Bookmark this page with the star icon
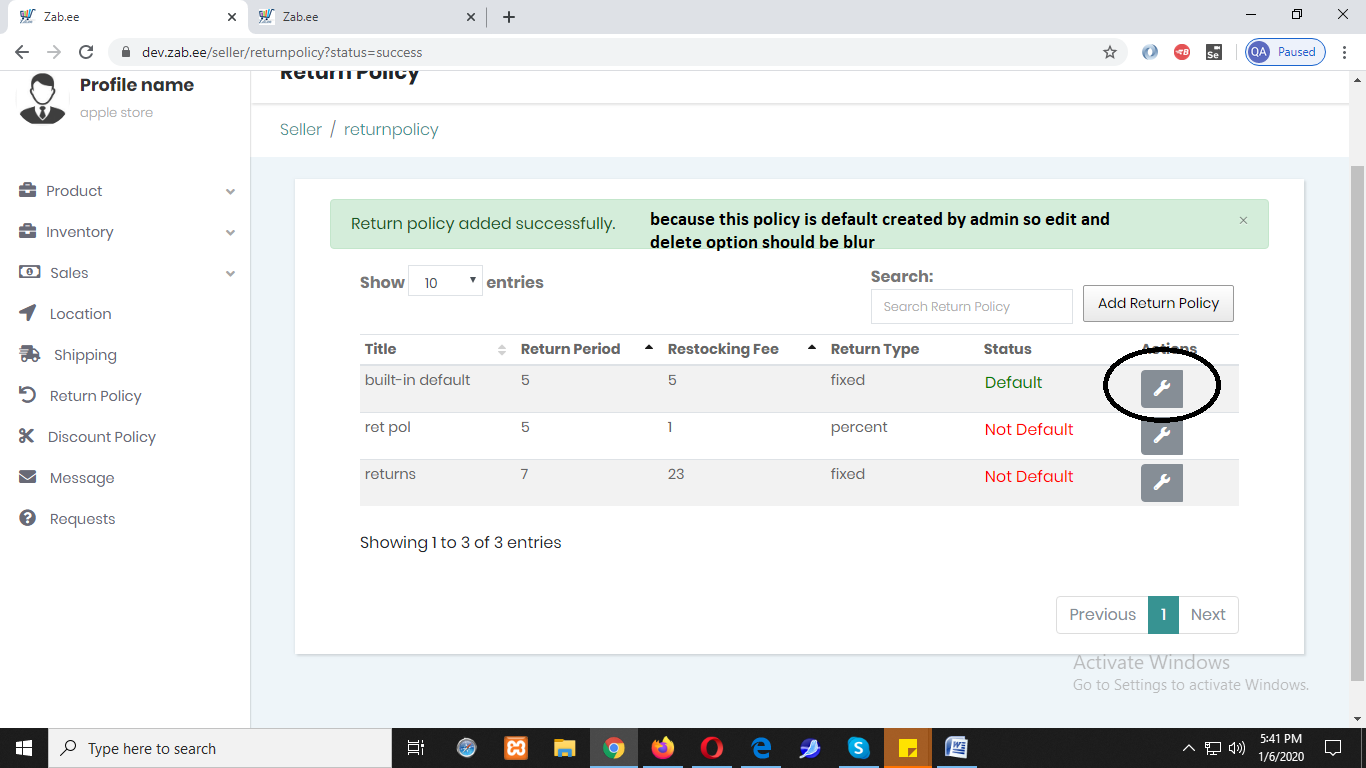Image resolution: width=1366 pixels, height=768 pixels. point(1110,52)
